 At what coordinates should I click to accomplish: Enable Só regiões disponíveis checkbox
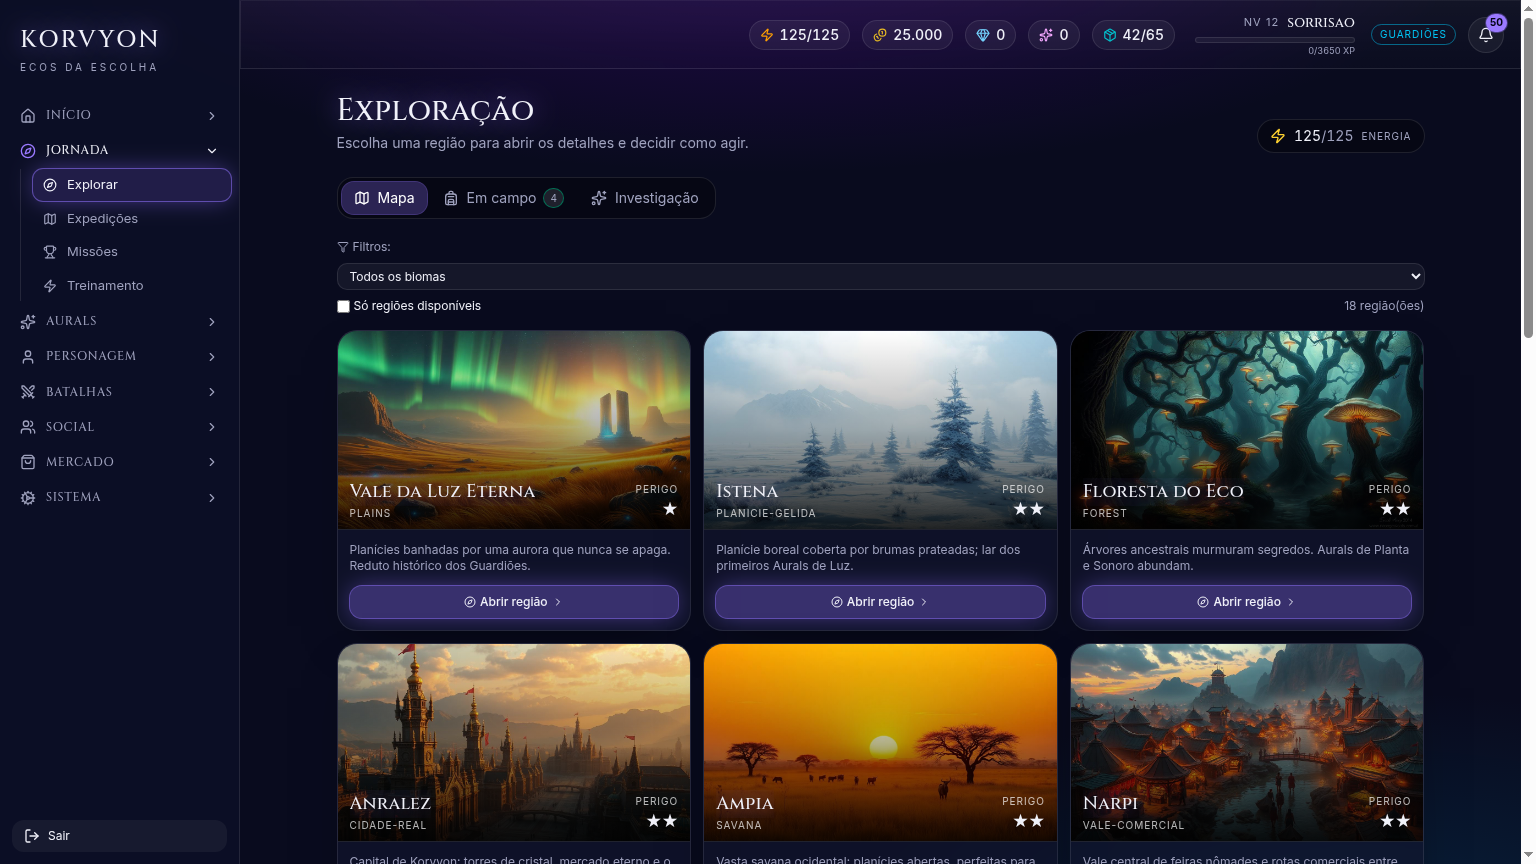point(343,306)
